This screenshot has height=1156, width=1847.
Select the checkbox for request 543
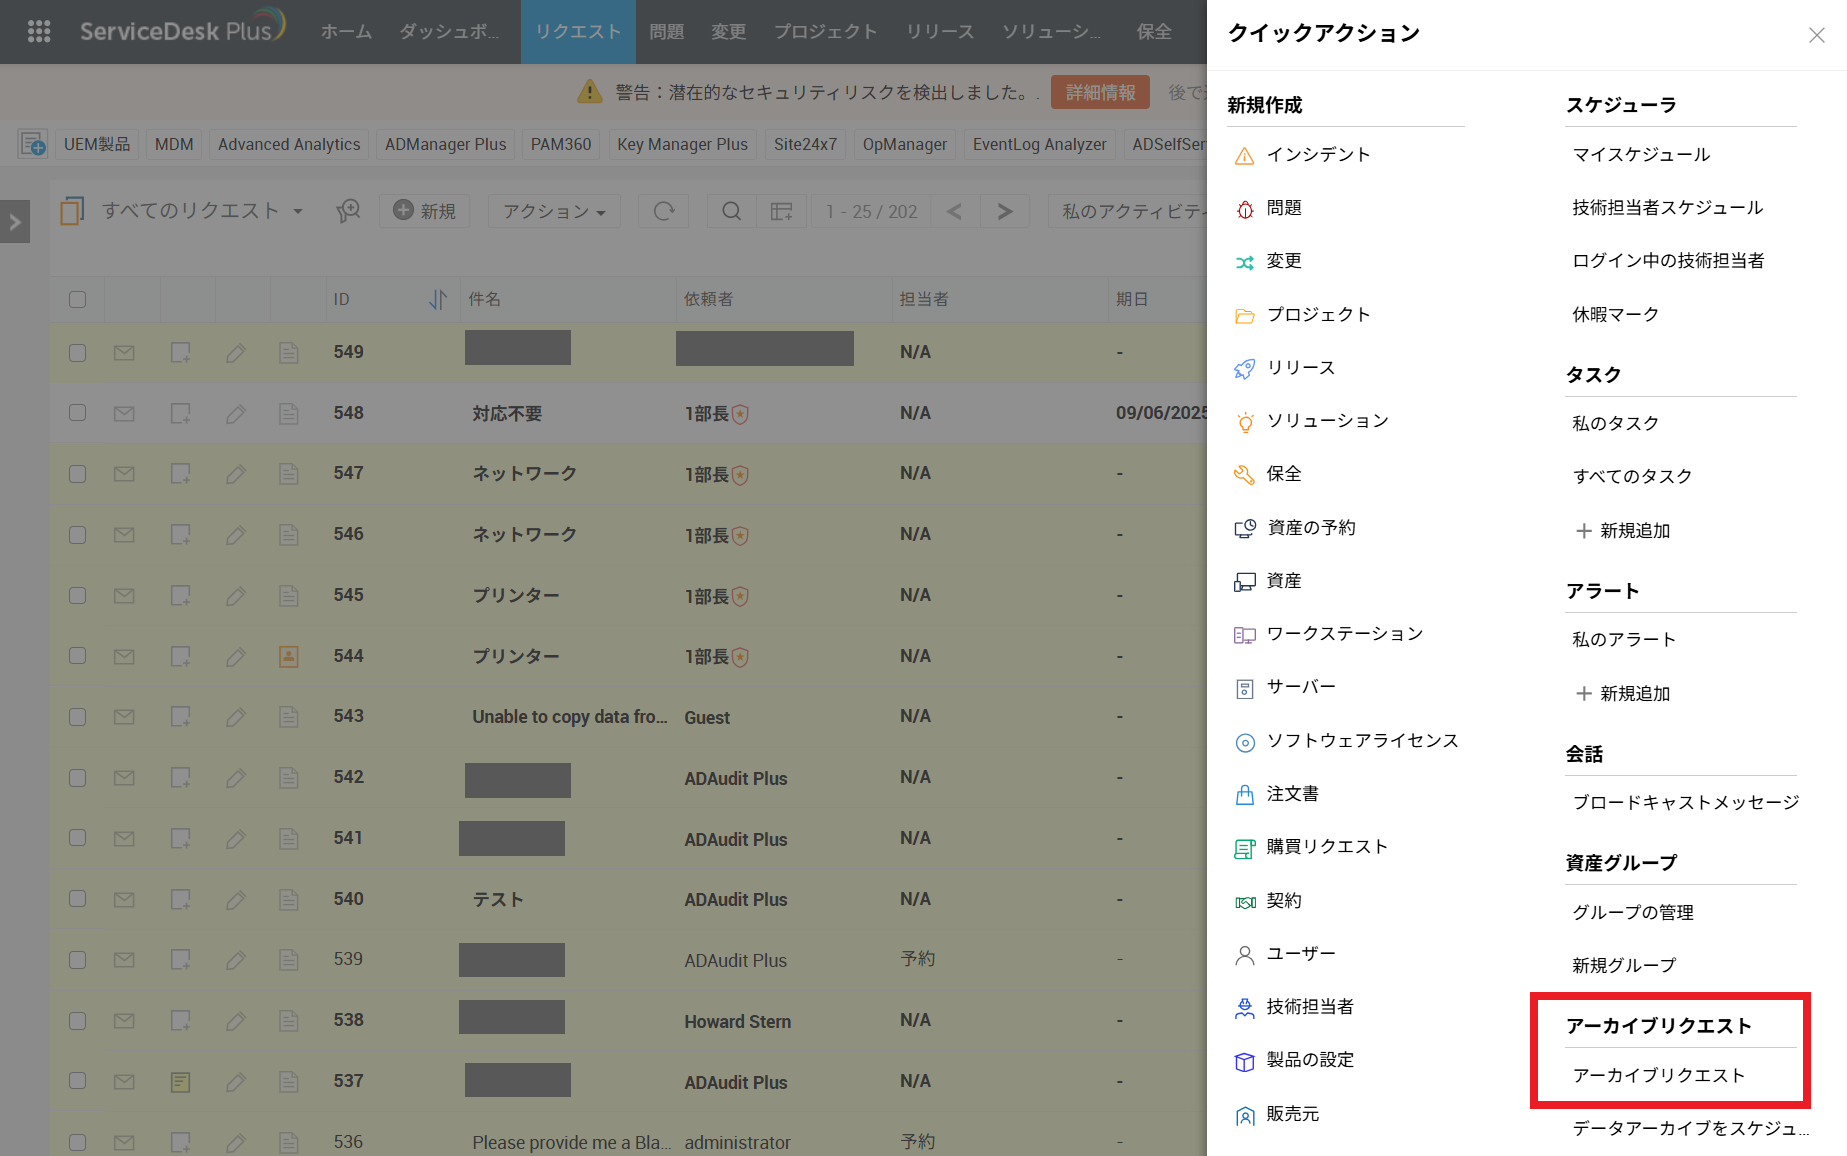[x=77, y=717]
